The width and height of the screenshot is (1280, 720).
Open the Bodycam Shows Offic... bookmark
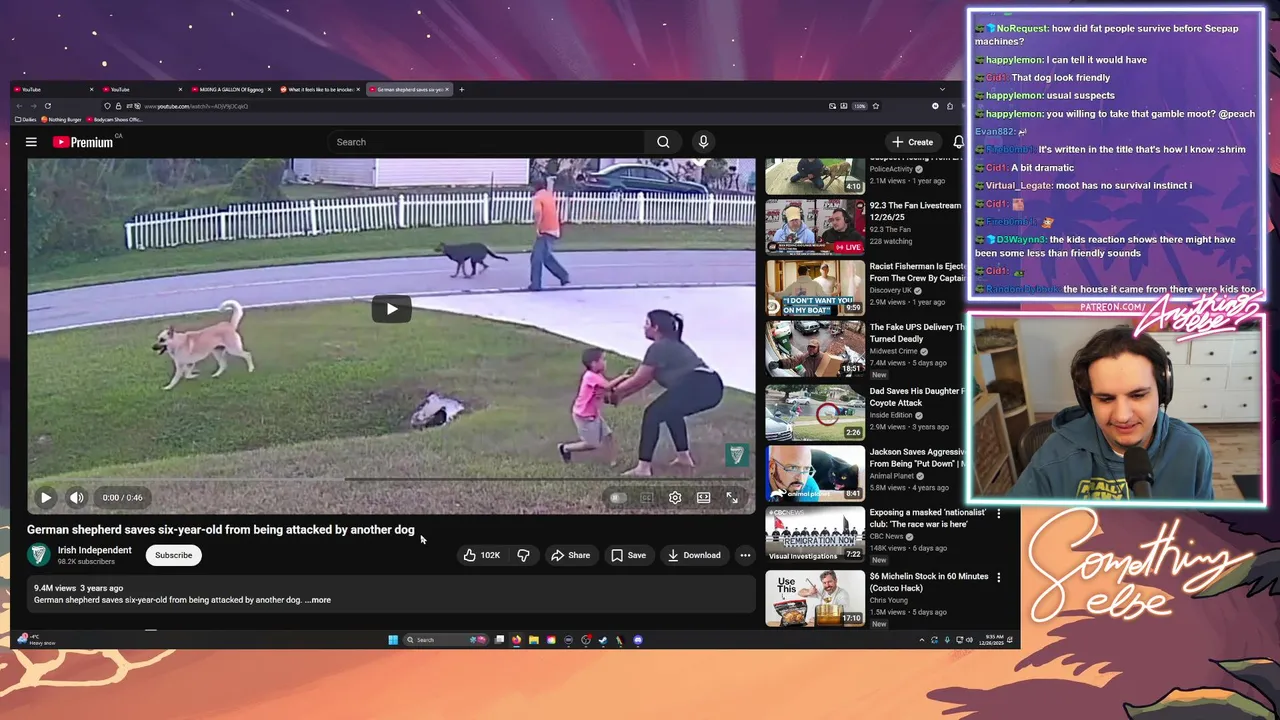click(x=117, y=119)
